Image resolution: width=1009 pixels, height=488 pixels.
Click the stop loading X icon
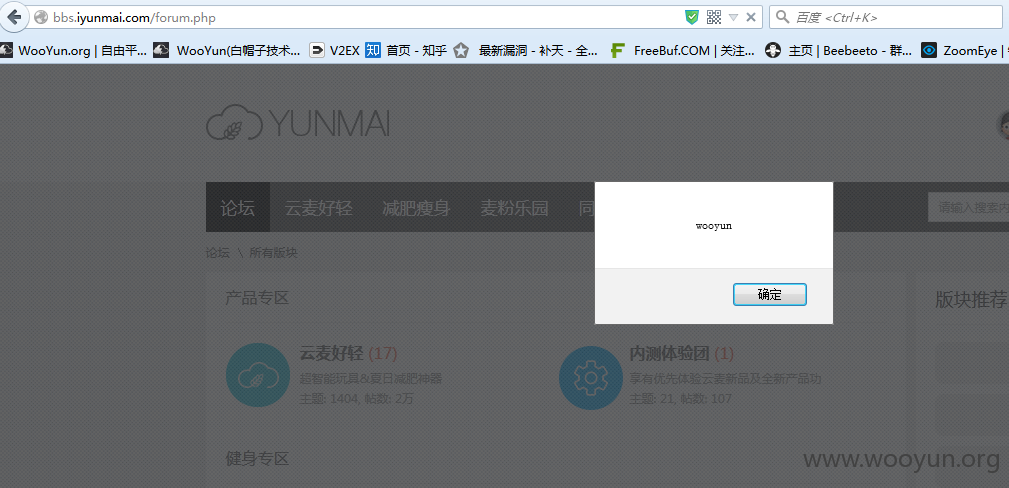(750, 17)
